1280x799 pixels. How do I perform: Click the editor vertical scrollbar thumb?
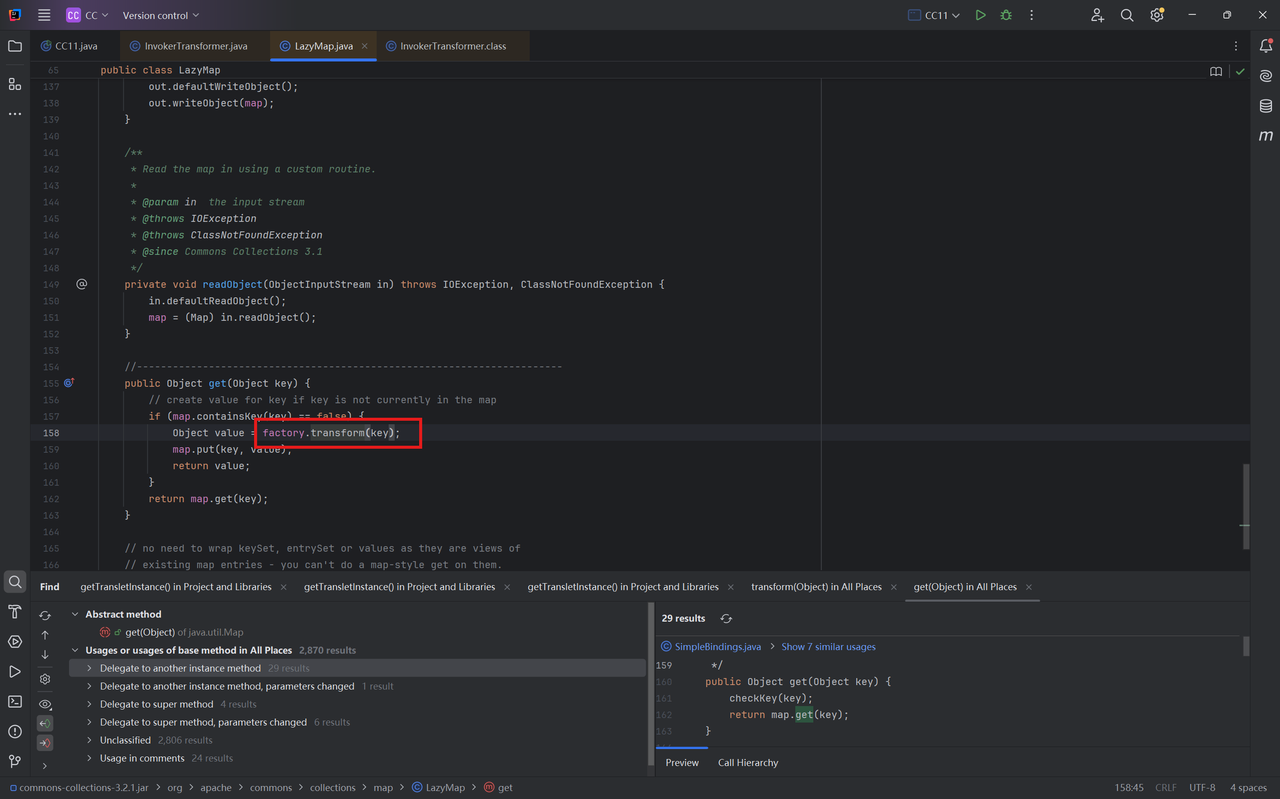1245,506
